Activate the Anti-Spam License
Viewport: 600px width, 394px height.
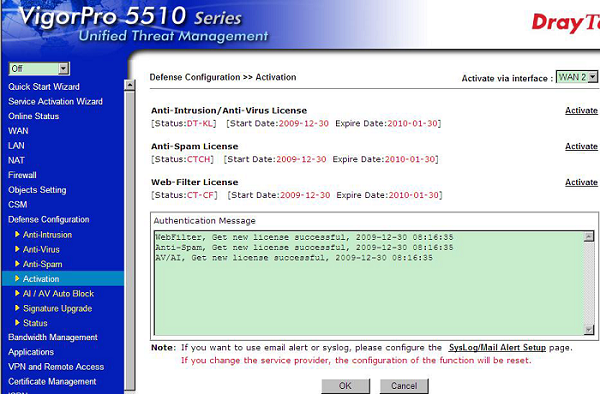pos(581,147)
